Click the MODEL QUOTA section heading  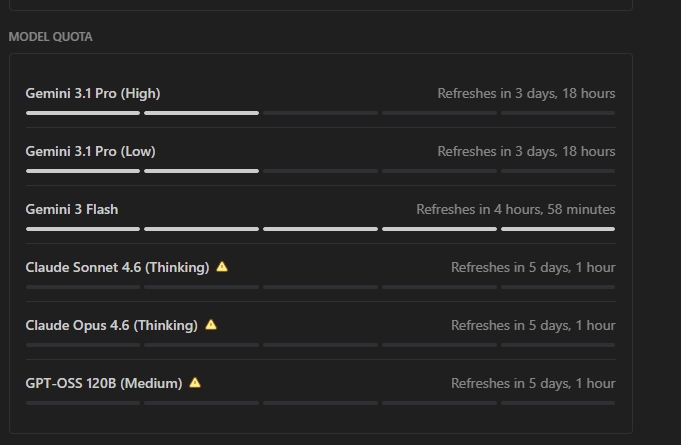(50, 37)
